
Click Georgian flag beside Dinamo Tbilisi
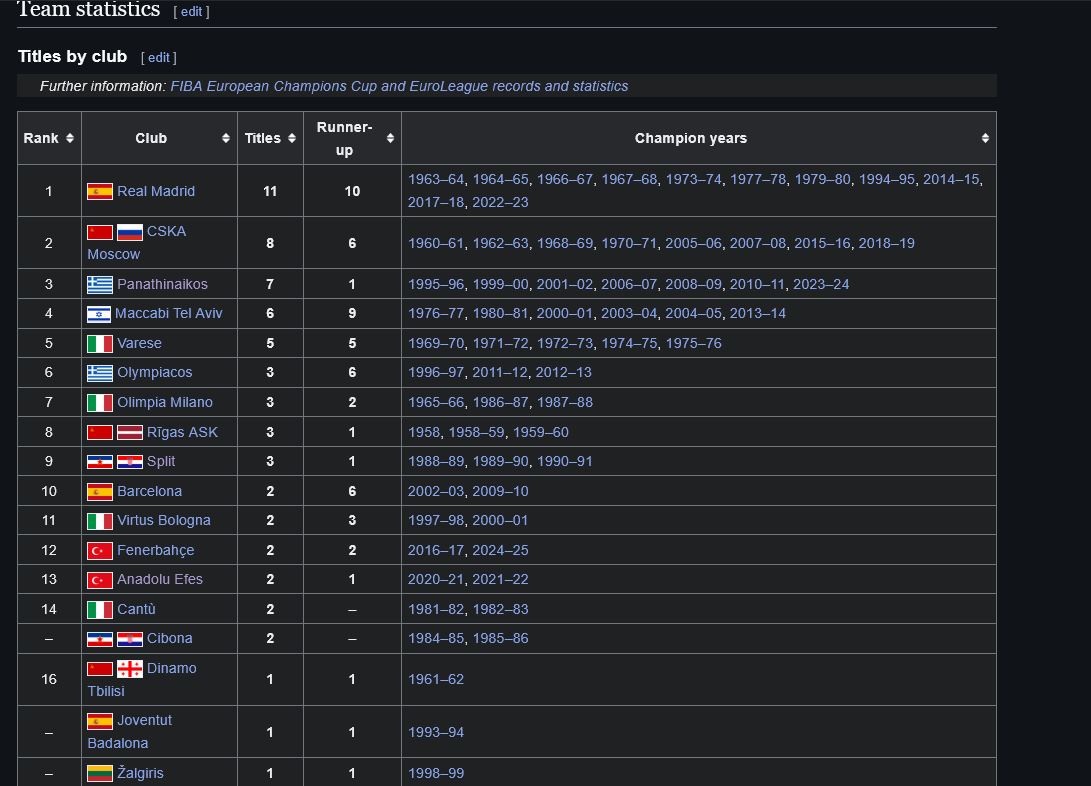tap(129, 669)
